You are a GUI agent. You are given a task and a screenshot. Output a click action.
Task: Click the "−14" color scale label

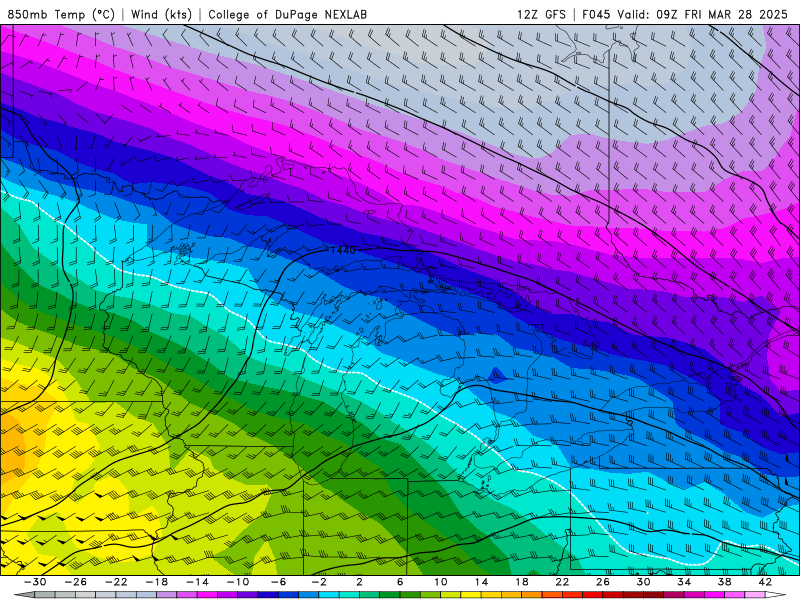coord(197,582)
